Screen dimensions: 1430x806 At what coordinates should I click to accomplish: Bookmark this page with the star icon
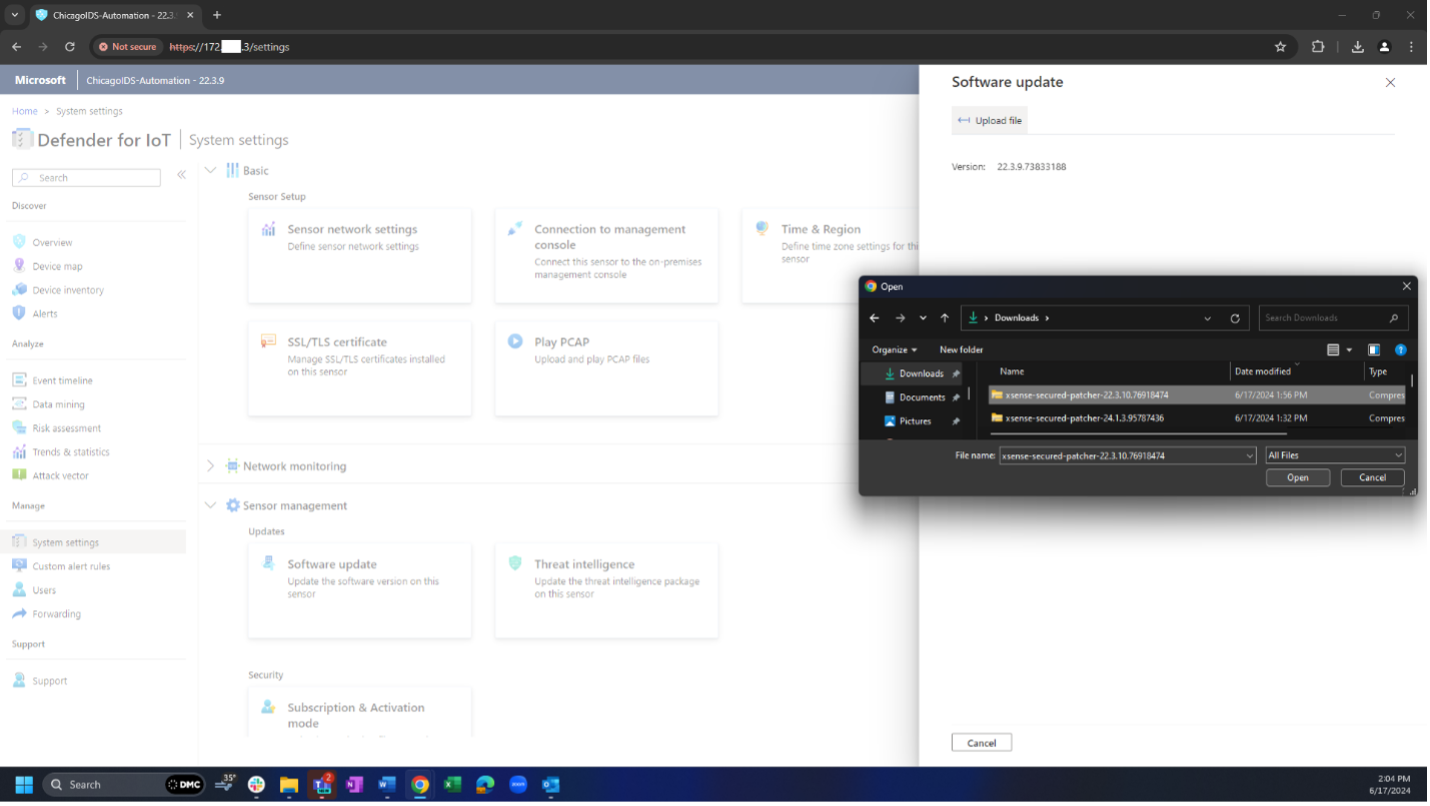[1280, 47]
